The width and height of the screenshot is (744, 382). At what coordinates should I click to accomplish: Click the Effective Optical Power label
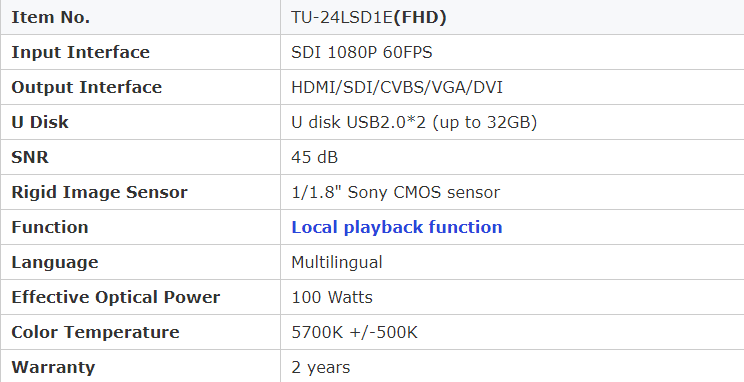pyautogui.click(x=116, y=298)
